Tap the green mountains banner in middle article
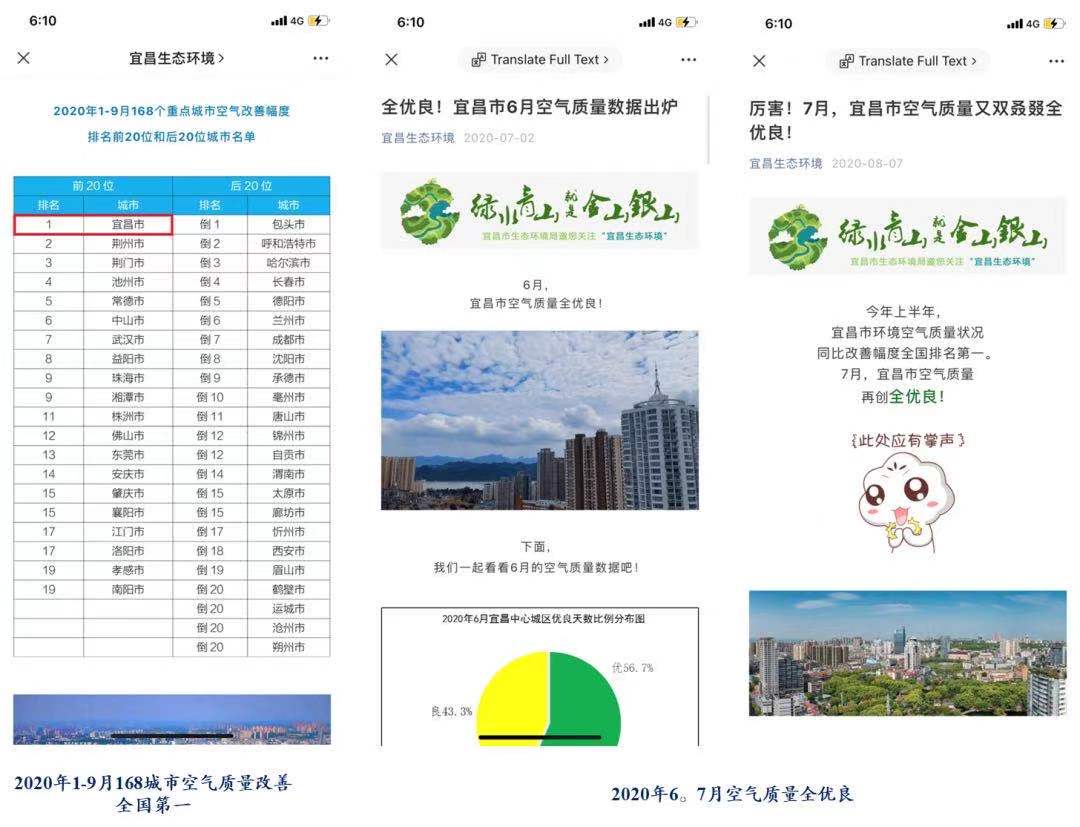 pyautogui.click(x=540, y=211)
